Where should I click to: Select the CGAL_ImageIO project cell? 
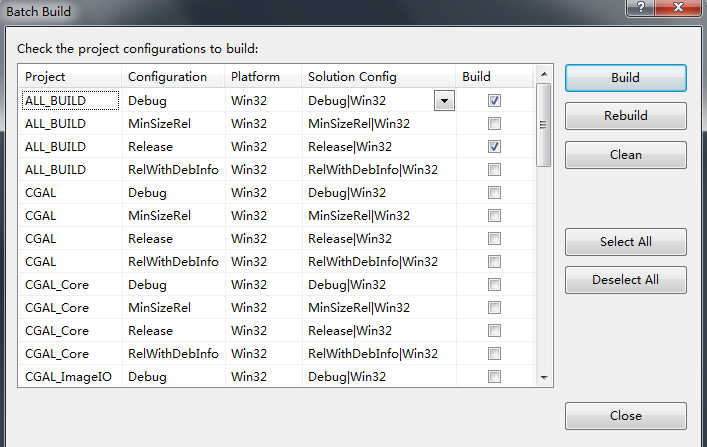(70, 376)
